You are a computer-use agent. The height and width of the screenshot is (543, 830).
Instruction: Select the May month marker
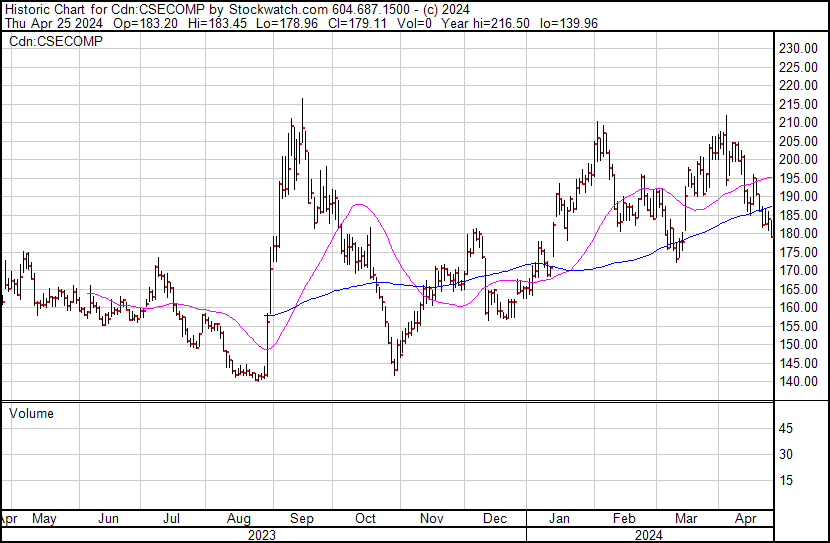(44, 519)
